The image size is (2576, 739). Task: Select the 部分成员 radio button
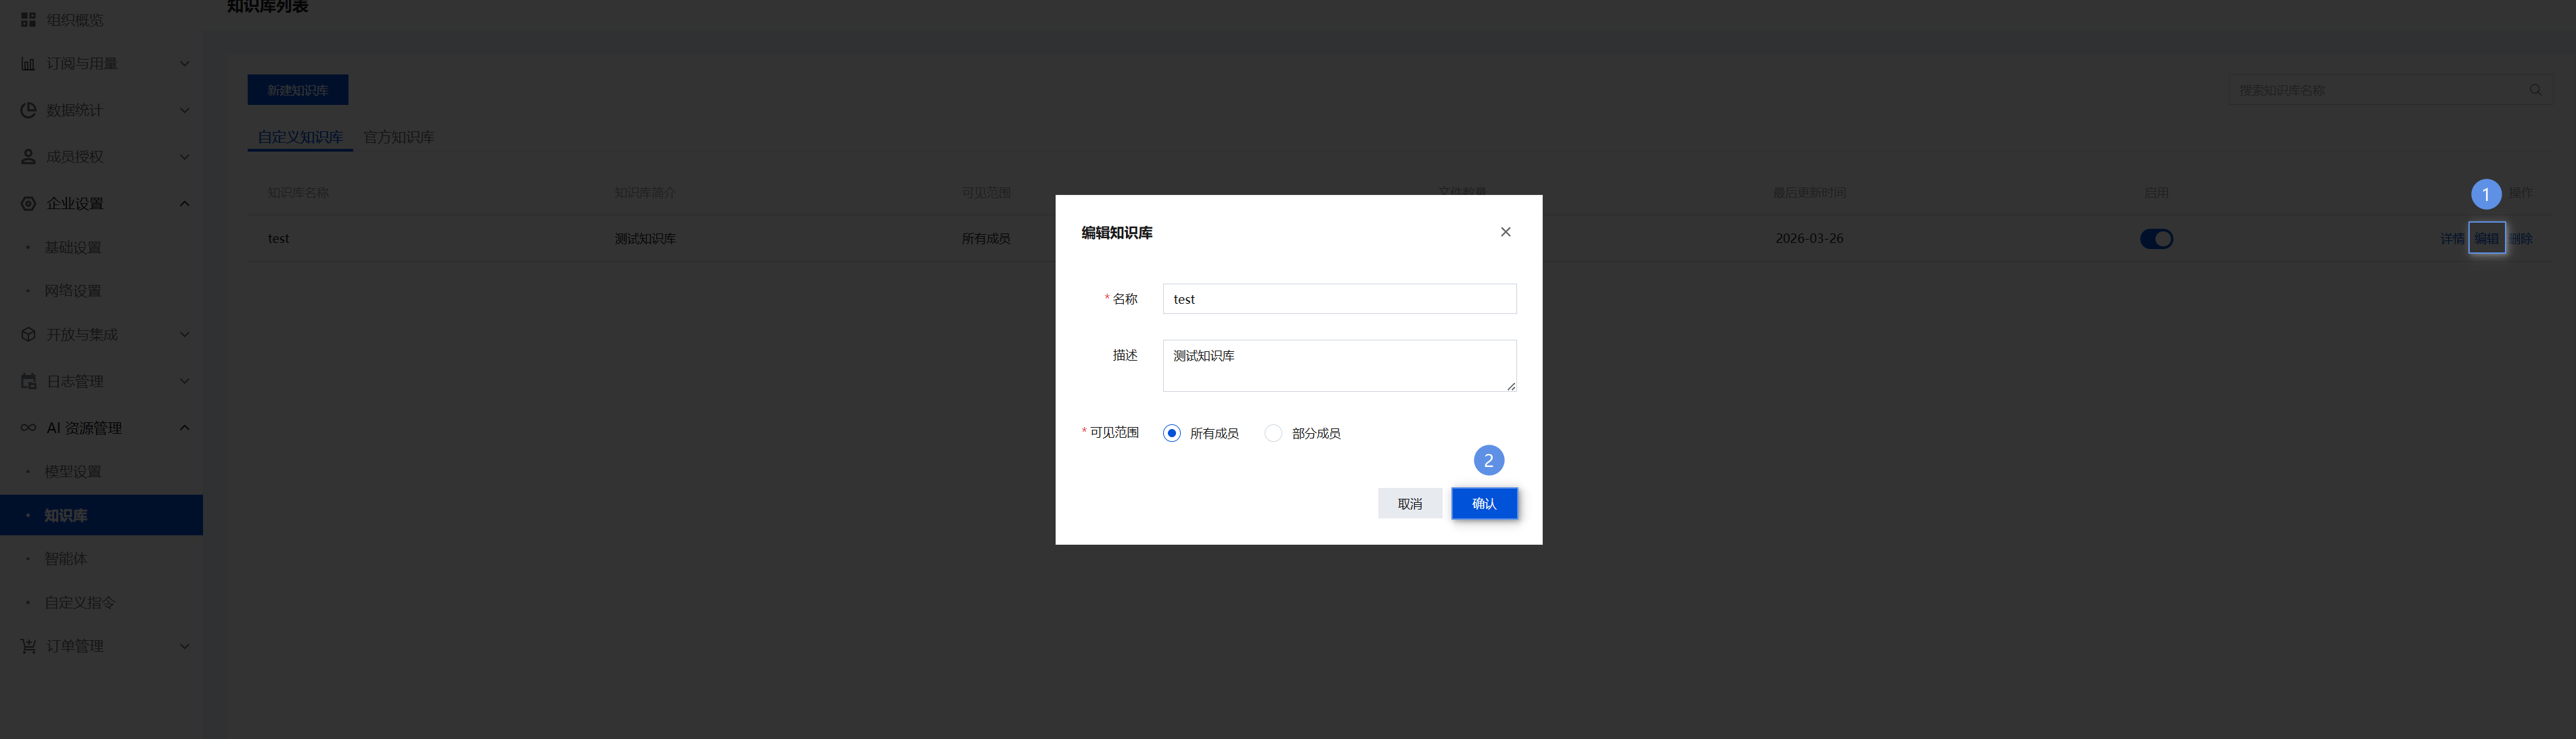[x=1273, y=433]
